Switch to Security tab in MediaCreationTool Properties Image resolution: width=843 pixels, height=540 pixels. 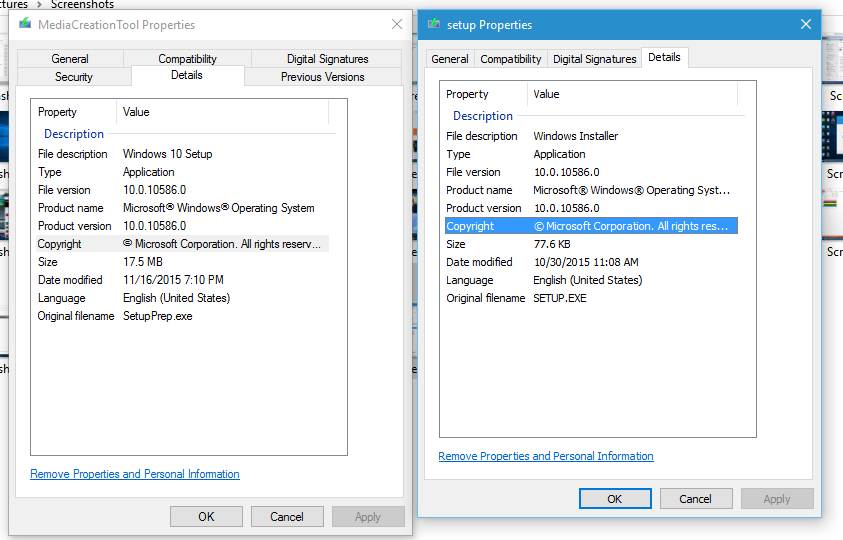pos(74,77)
